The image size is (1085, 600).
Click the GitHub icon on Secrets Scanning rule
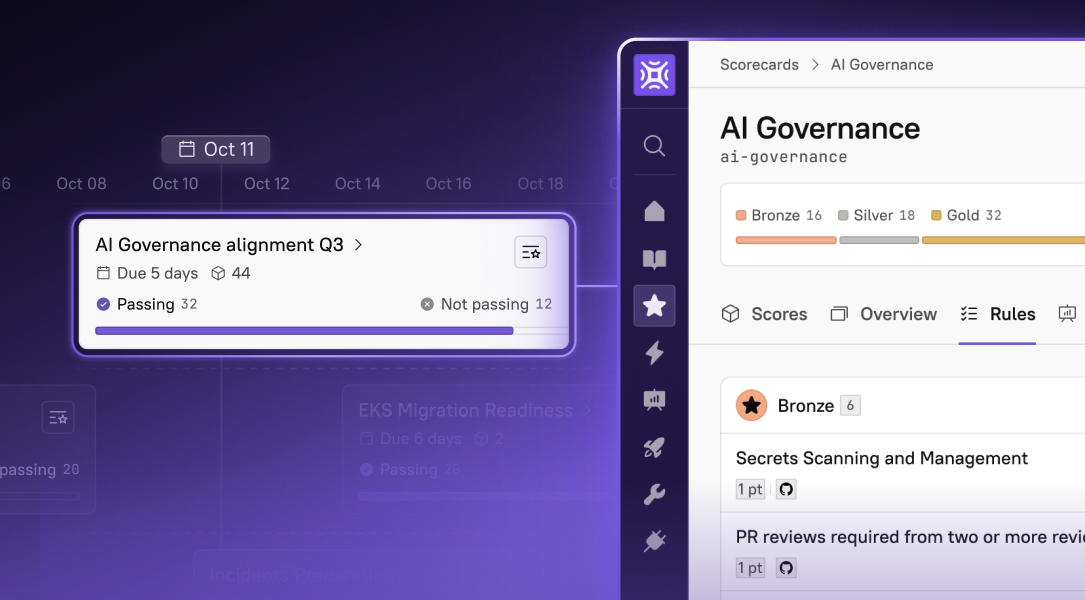(786, 489)
